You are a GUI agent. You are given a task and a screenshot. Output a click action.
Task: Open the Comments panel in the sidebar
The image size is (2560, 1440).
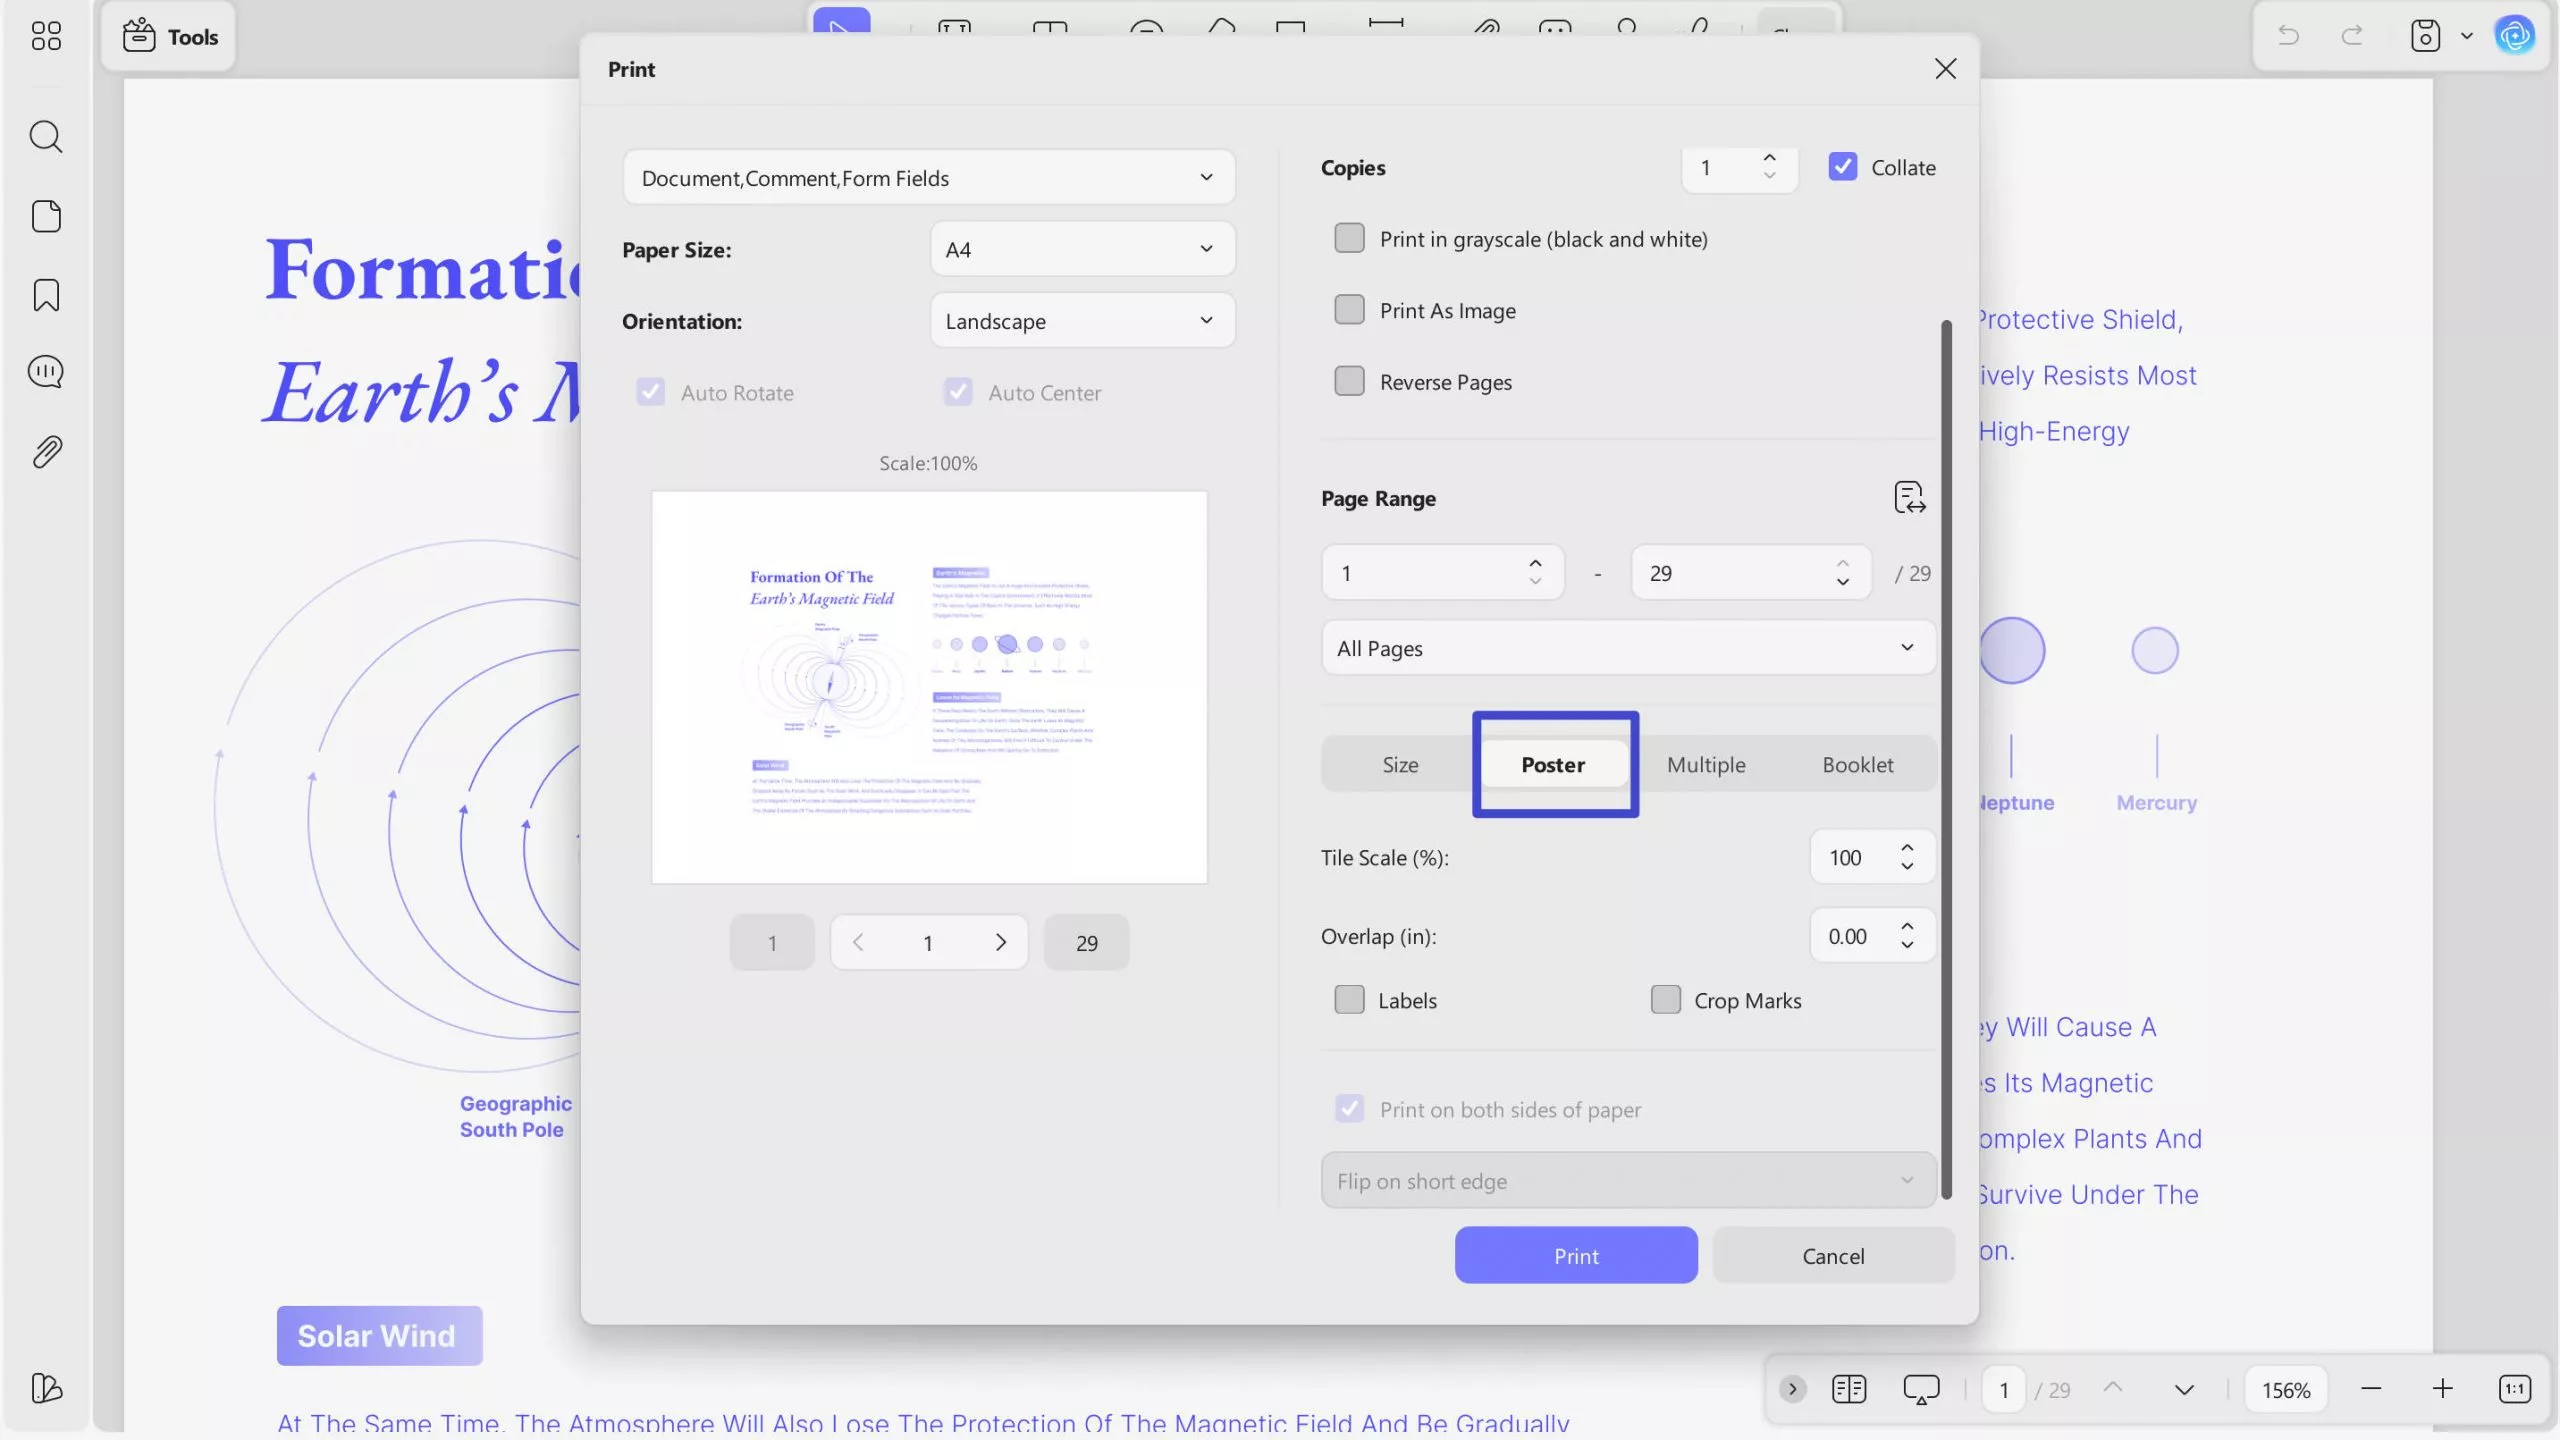point(46,371)
